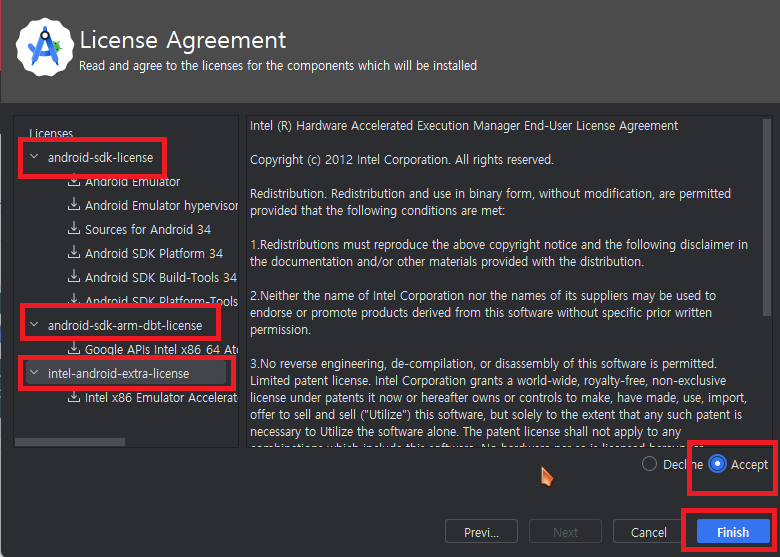Image resolution: width=780 pixels, height=557 pixels.
Task: Select android-sdk-arm-dbt-license in the tree
Action: coord(125,326)
